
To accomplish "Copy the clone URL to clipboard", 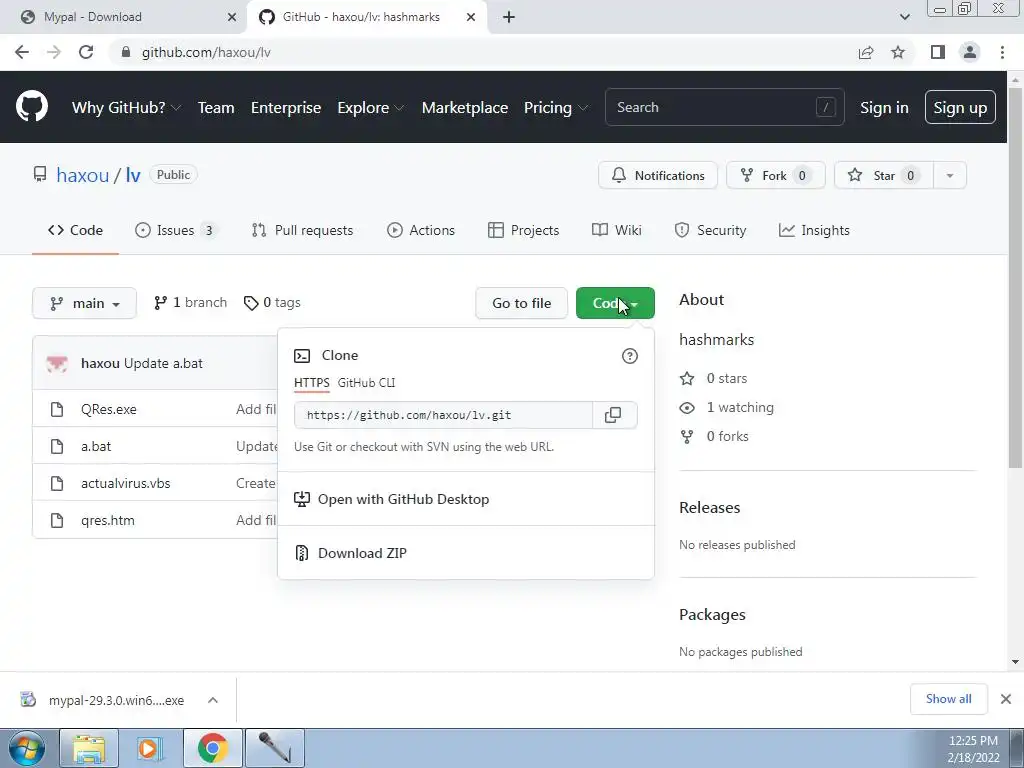I will coord(613,415).
